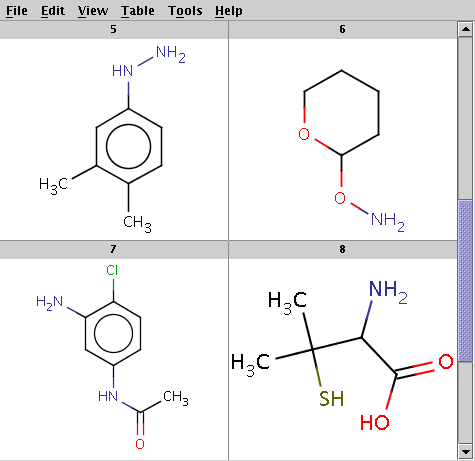The height and width of the screenshot is (461, 475).
Task: Select cell header number 8
Action: click(x=343, y=249)
